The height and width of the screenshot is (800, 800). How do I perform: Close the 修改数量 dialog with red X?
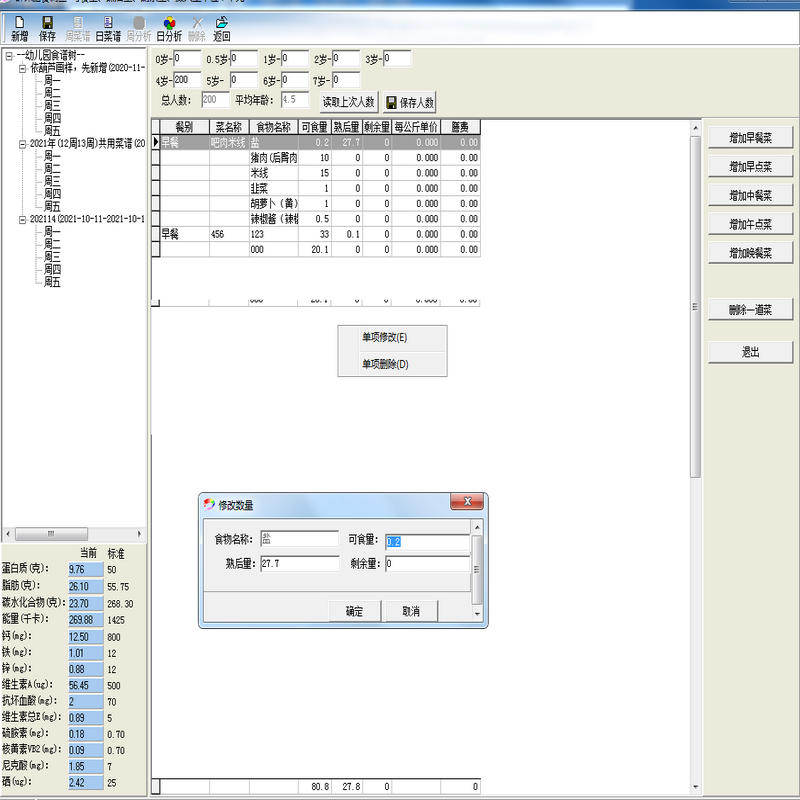coord(467,502)
